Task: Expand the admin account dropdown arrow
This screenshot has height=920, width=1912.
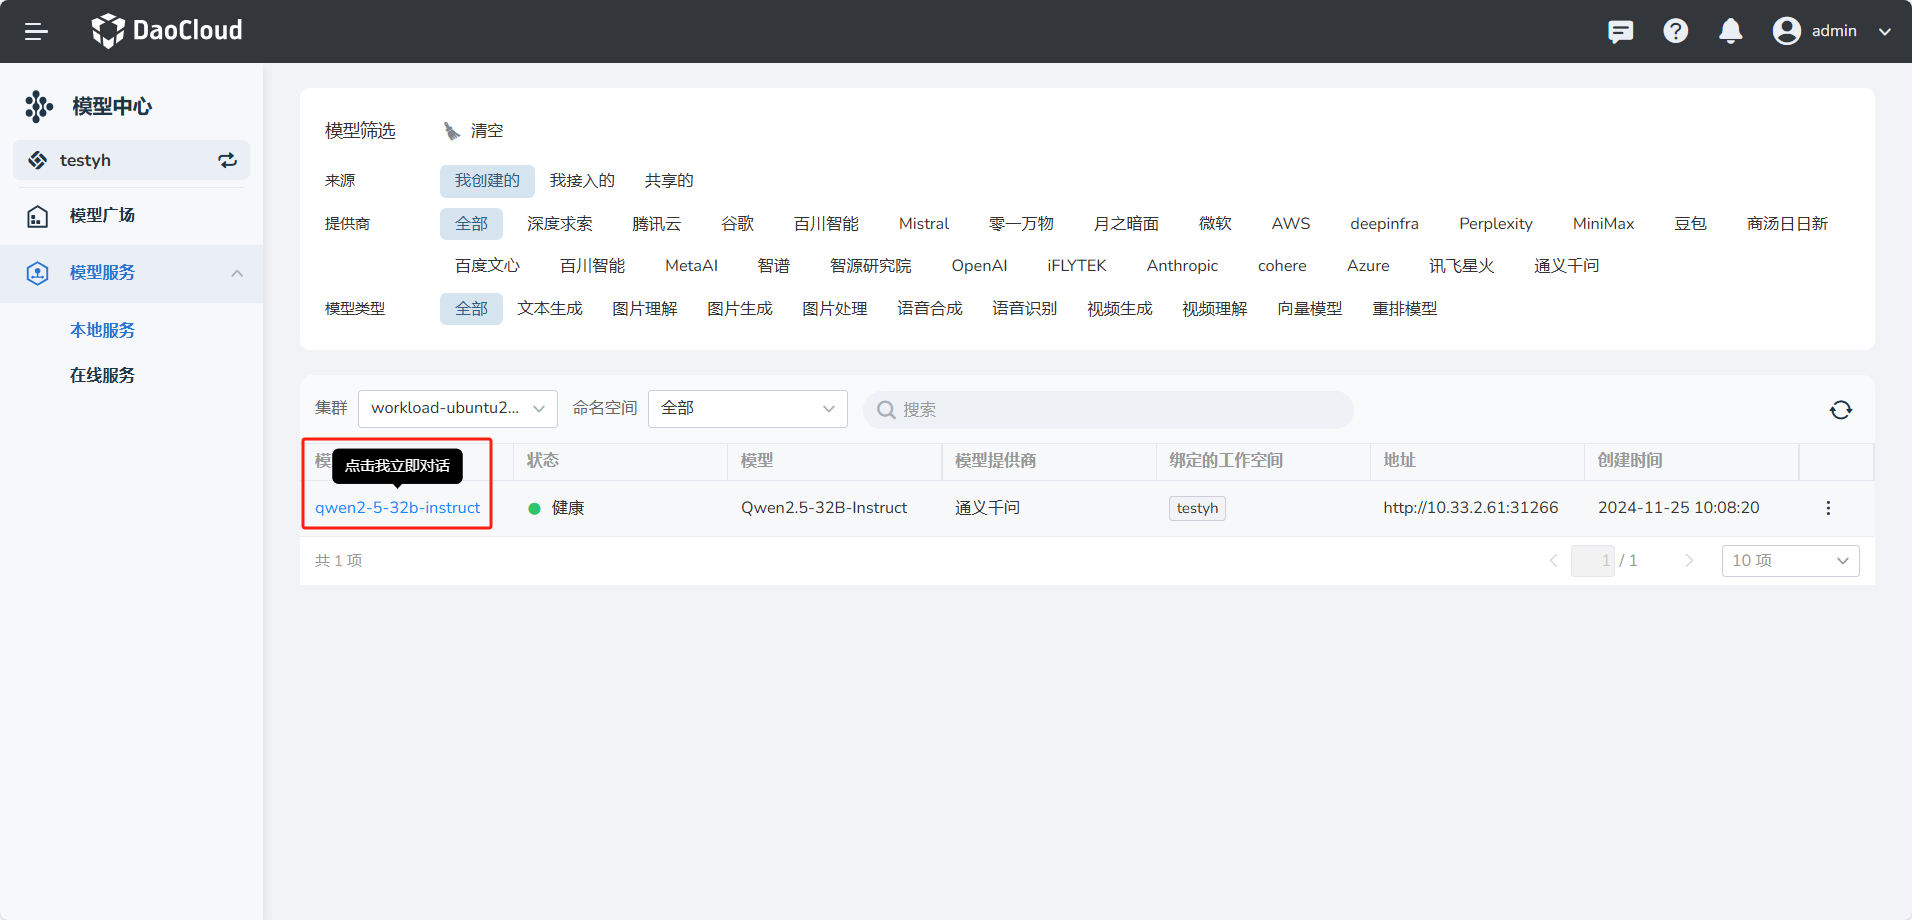Action: pyautogui.click(x=1885, y=32)
